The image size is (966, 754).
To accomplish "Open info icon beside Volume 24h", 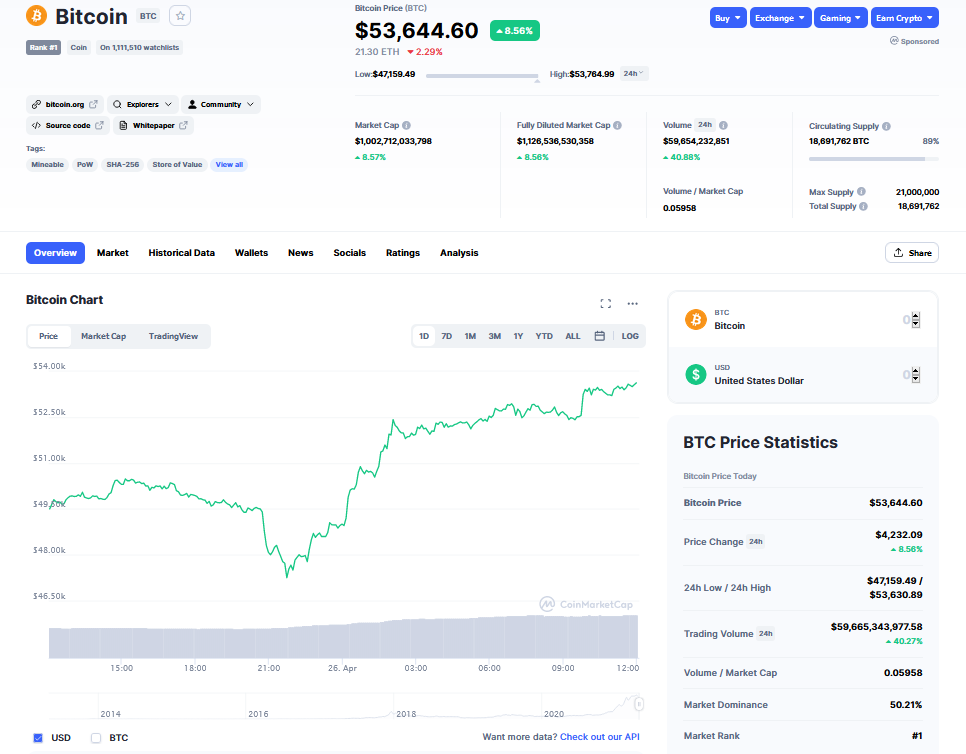I will click(x=723, y=125).
